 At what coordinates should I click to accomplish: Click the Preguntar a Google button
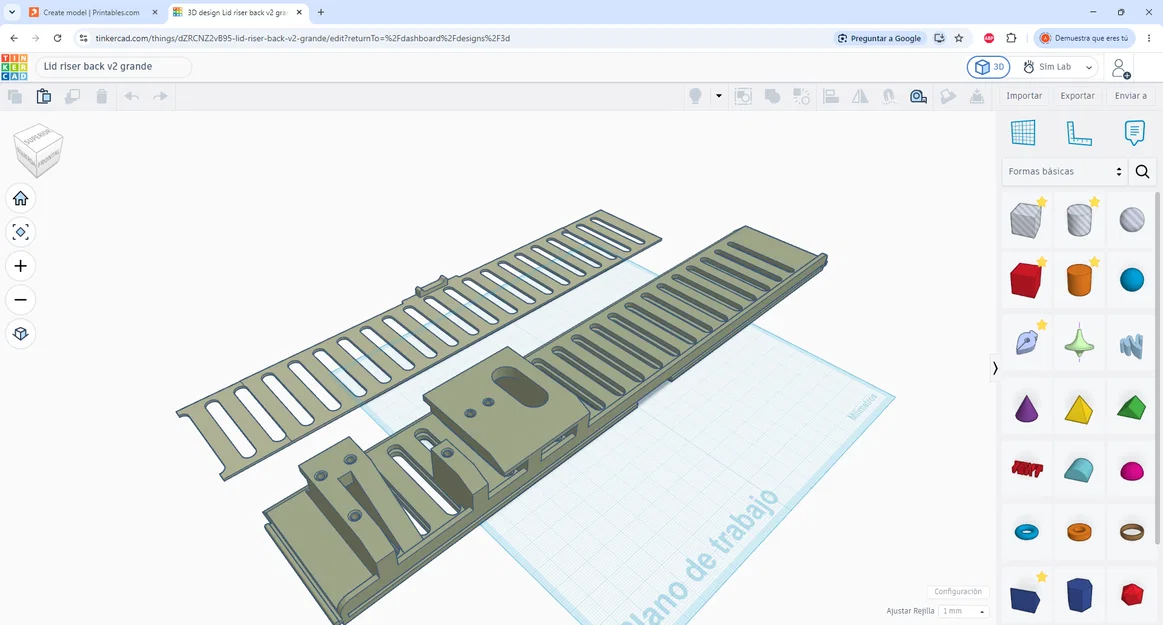(x=880, y=38)
